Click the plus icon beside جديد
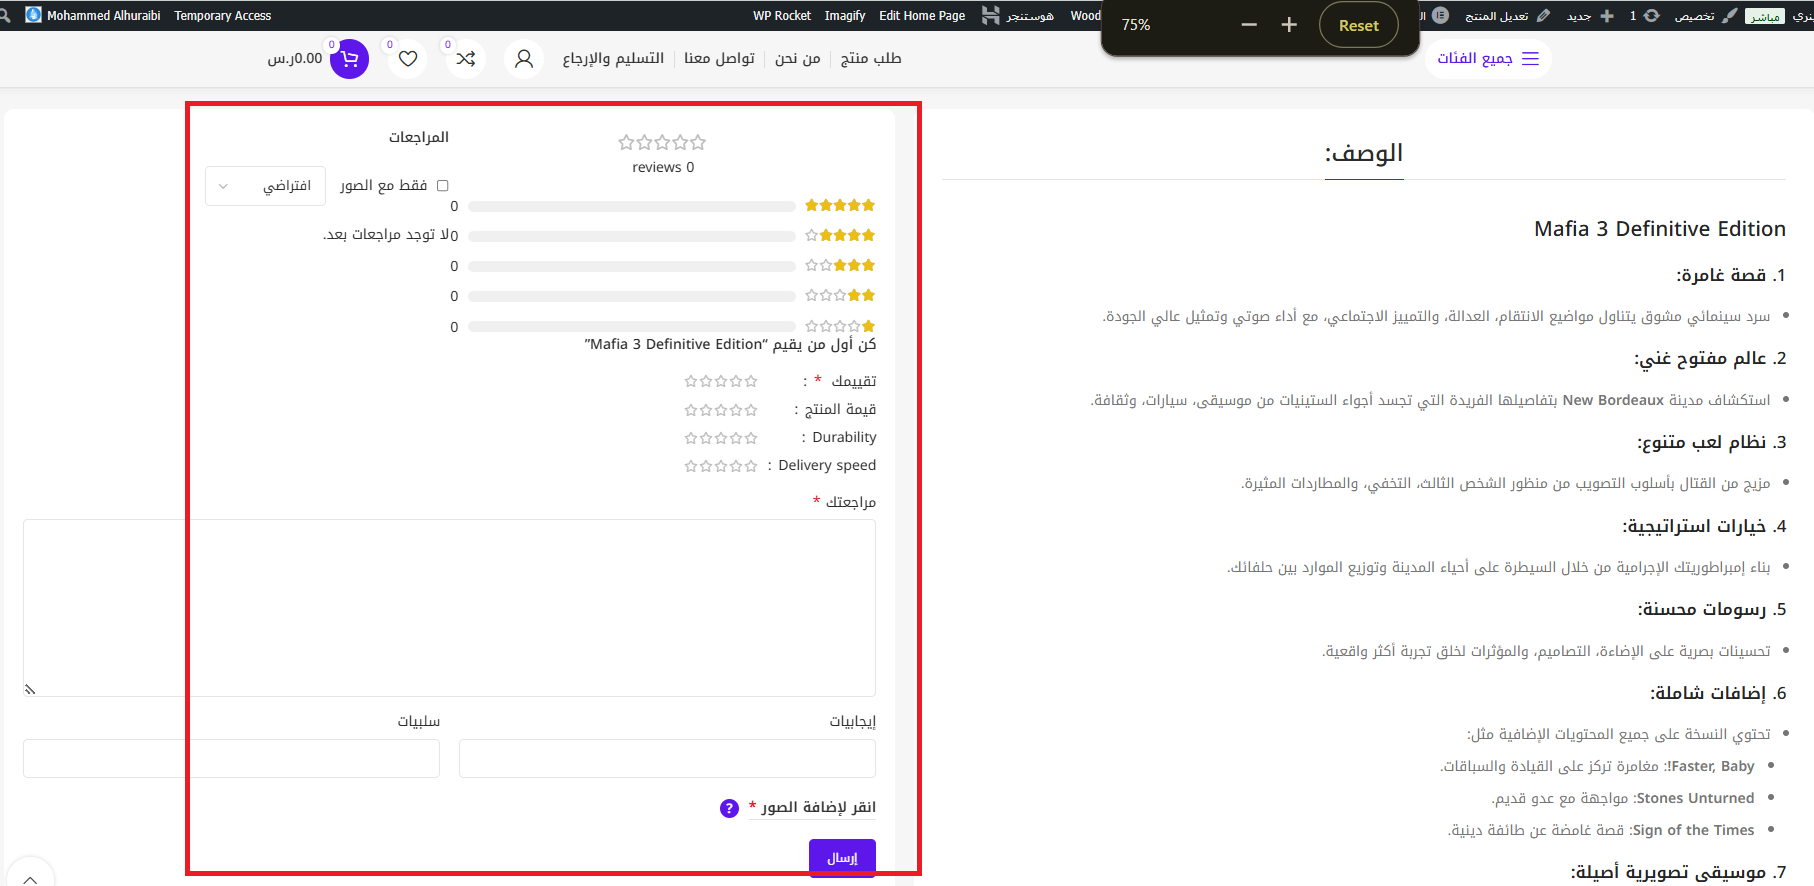 pos(1607,15)
